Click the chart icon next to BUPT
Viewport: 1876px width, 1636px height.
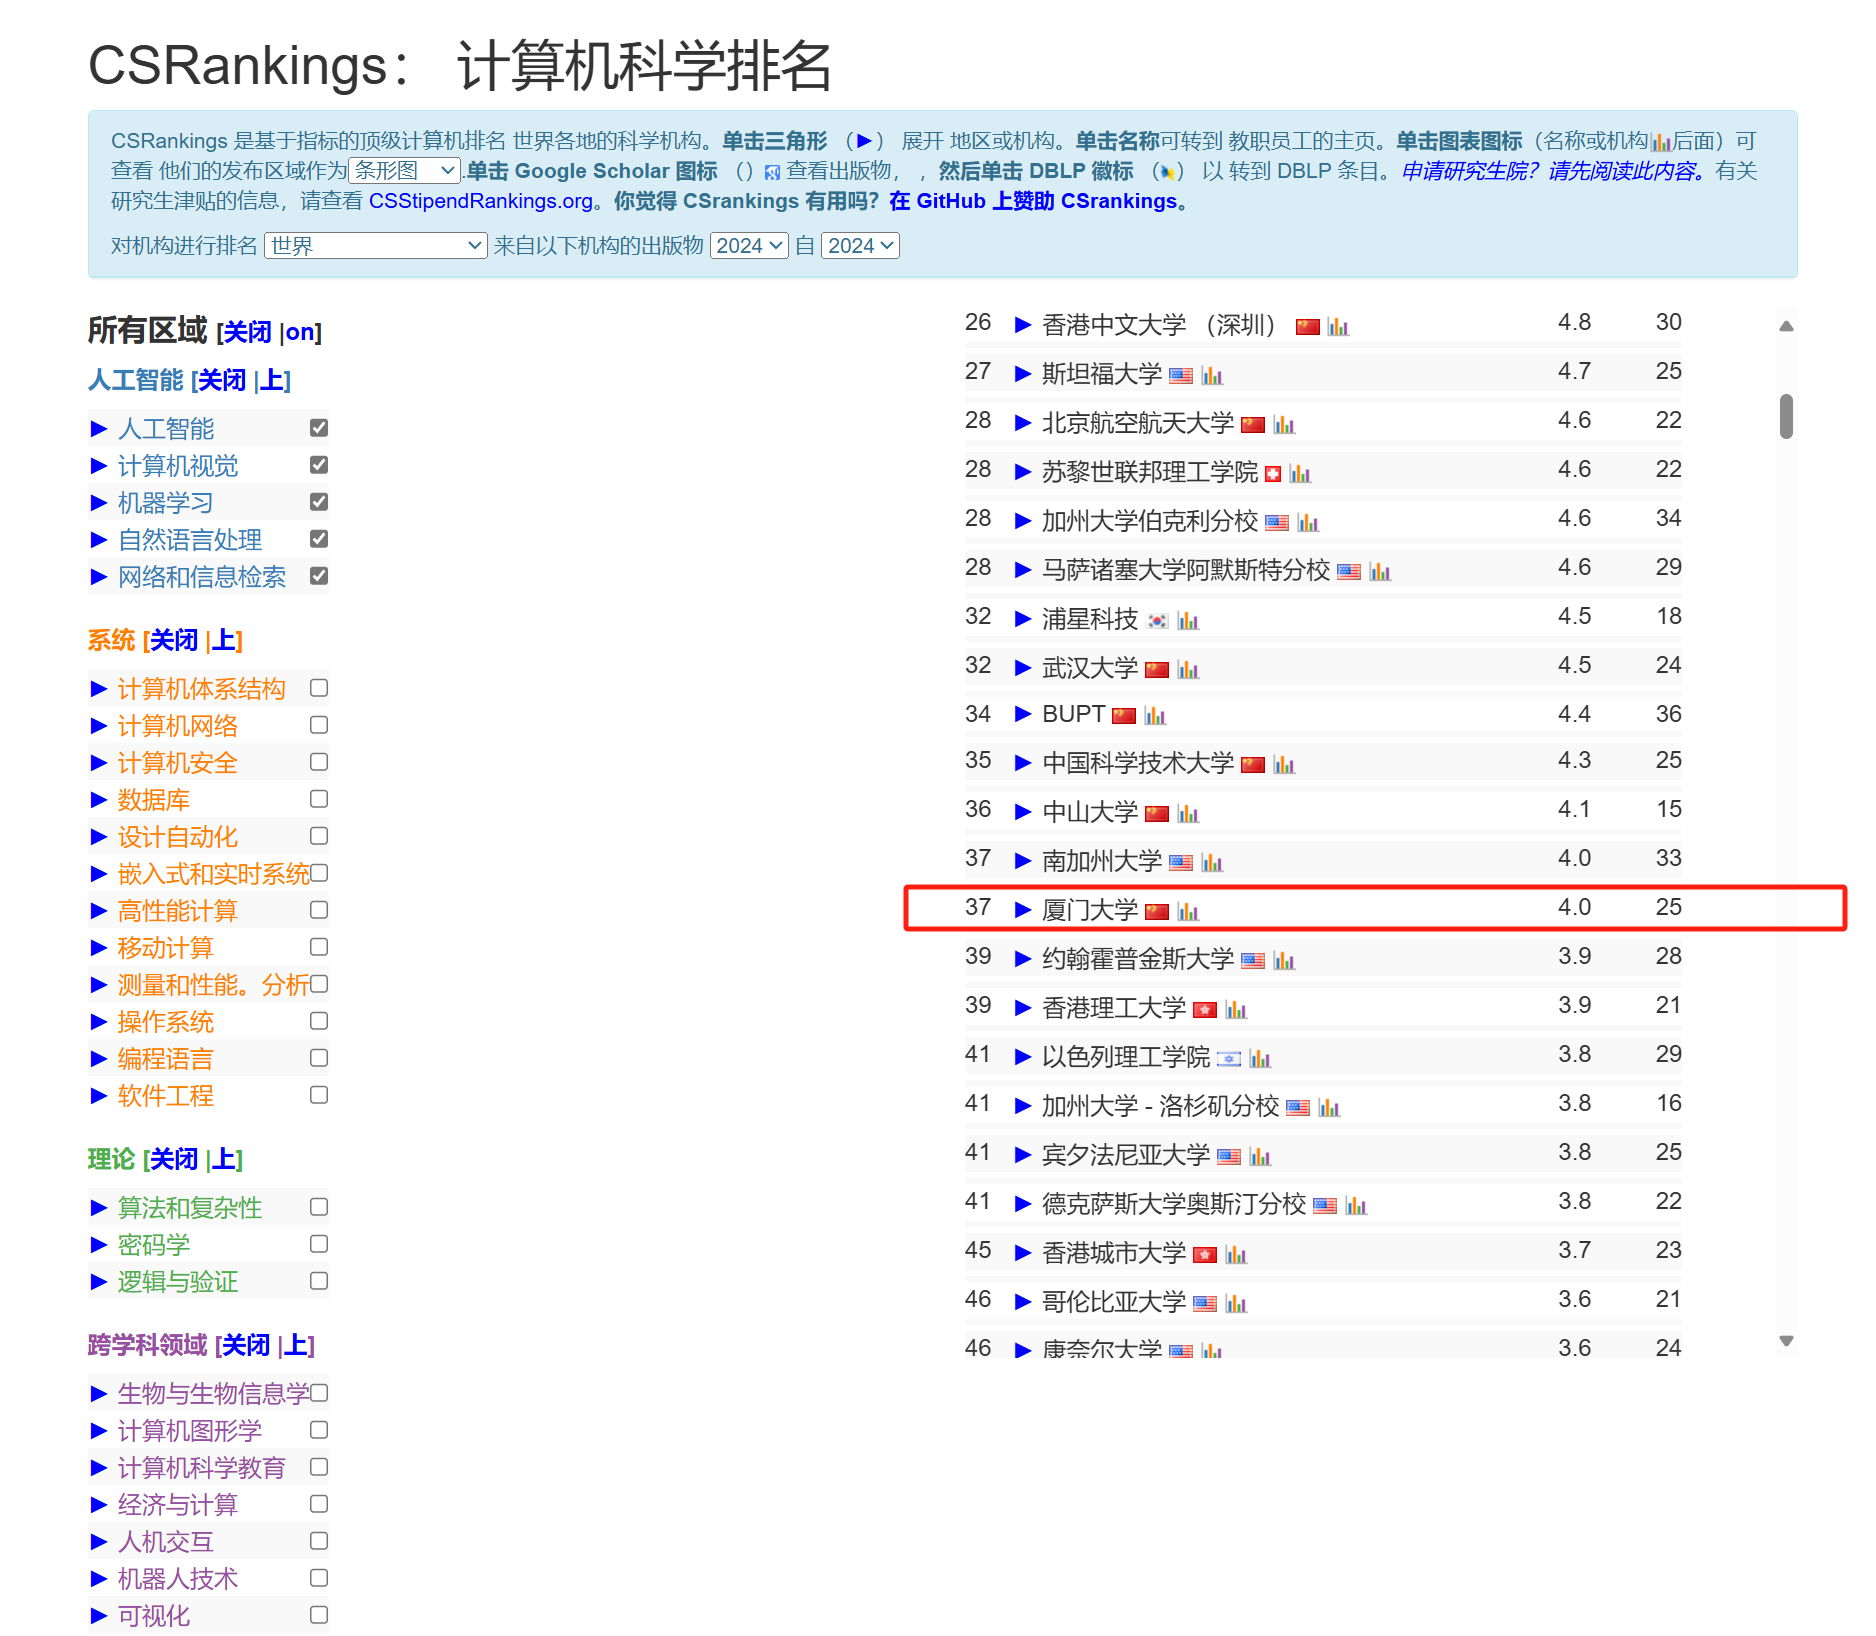pos(1155,716)
